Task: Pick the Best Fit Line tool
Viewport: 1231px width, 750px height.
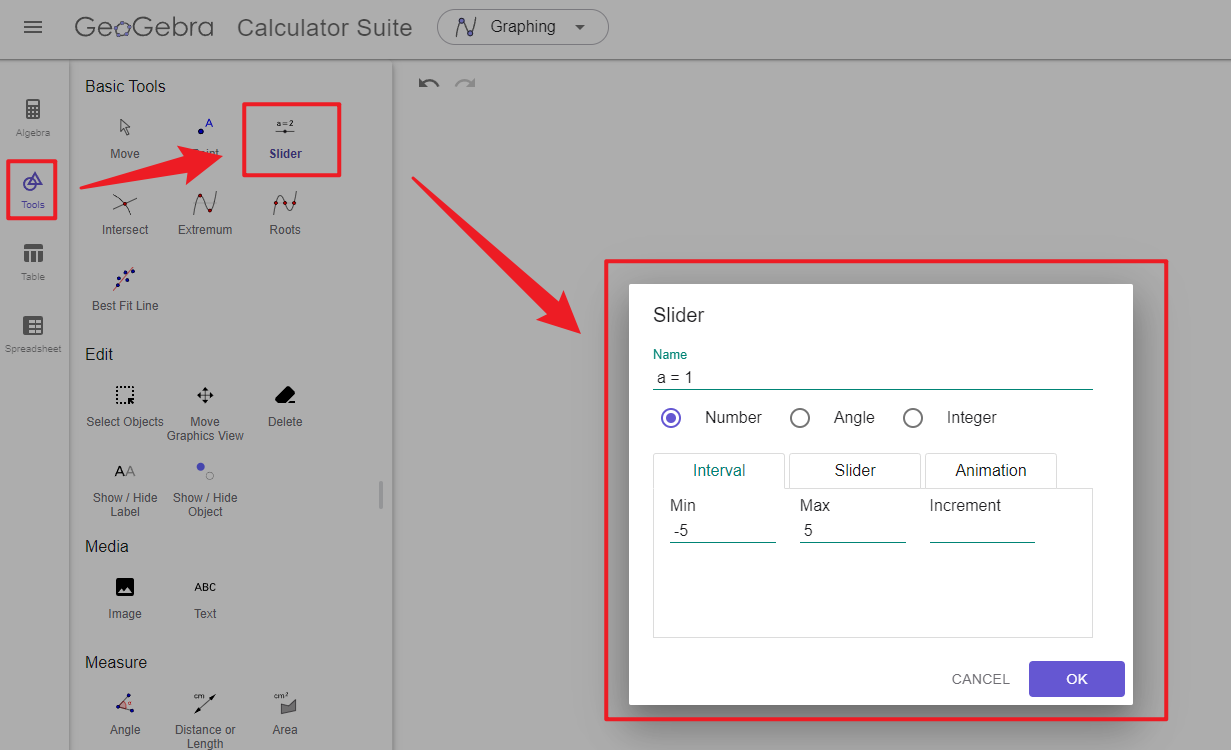Action: click(124, 289)
